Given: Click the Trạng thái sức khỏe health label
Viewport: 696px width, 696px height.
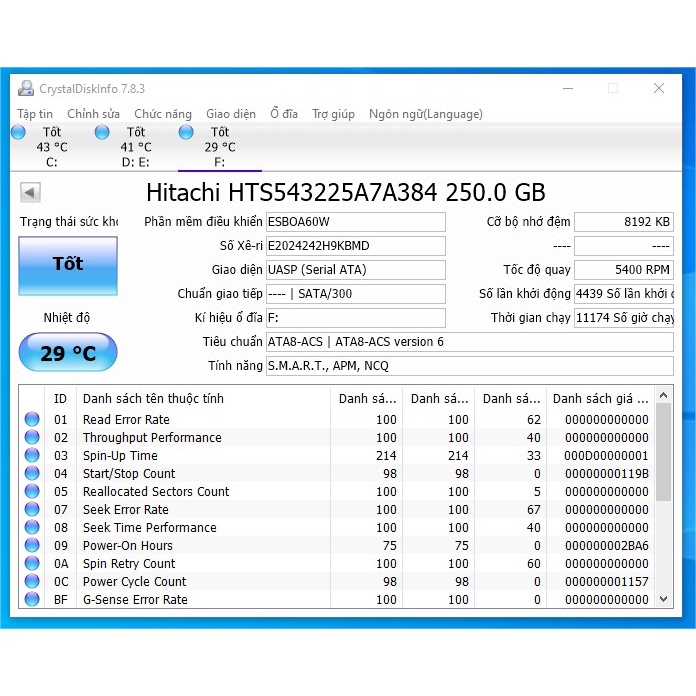Looking at the screenshot, I should click(x=69, y=221).
